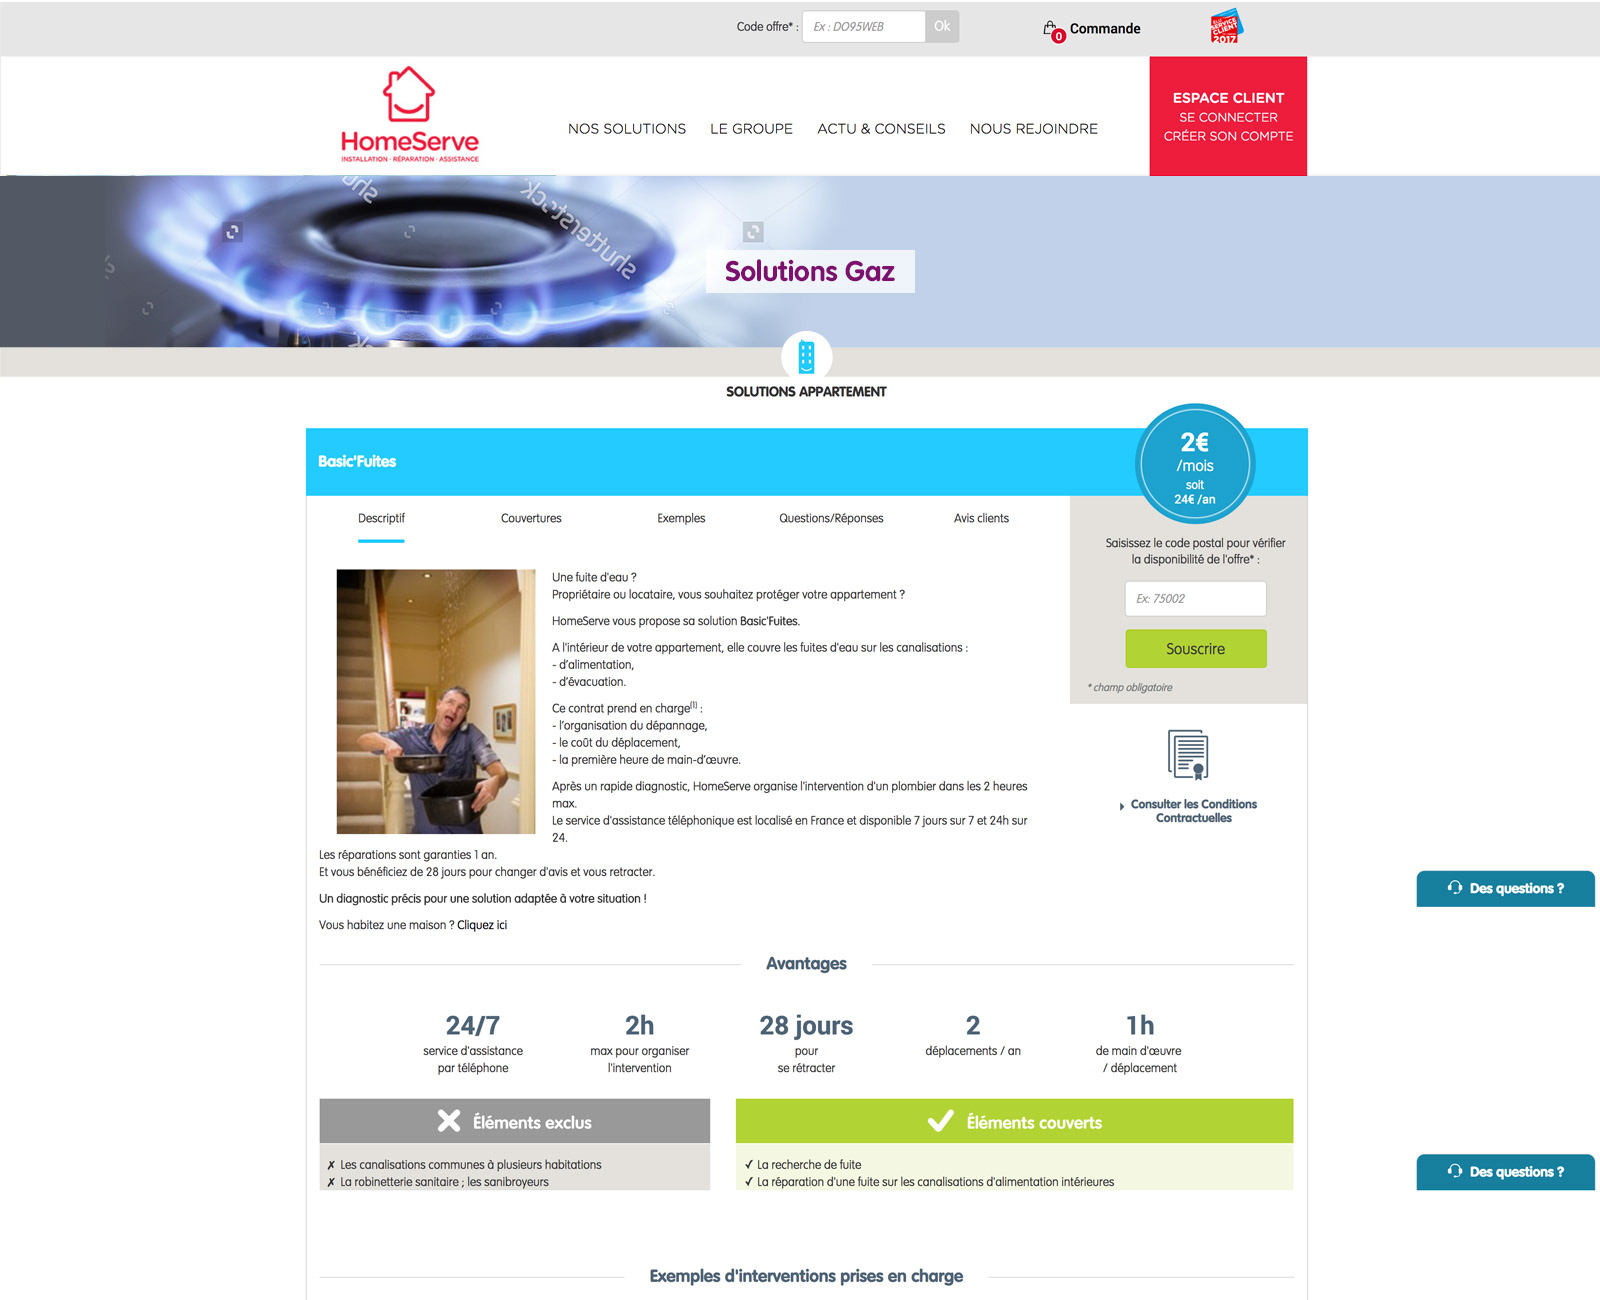Click the Cliquez ici maison link
Screen dimensions: 1600x1300
pos(482,925)
